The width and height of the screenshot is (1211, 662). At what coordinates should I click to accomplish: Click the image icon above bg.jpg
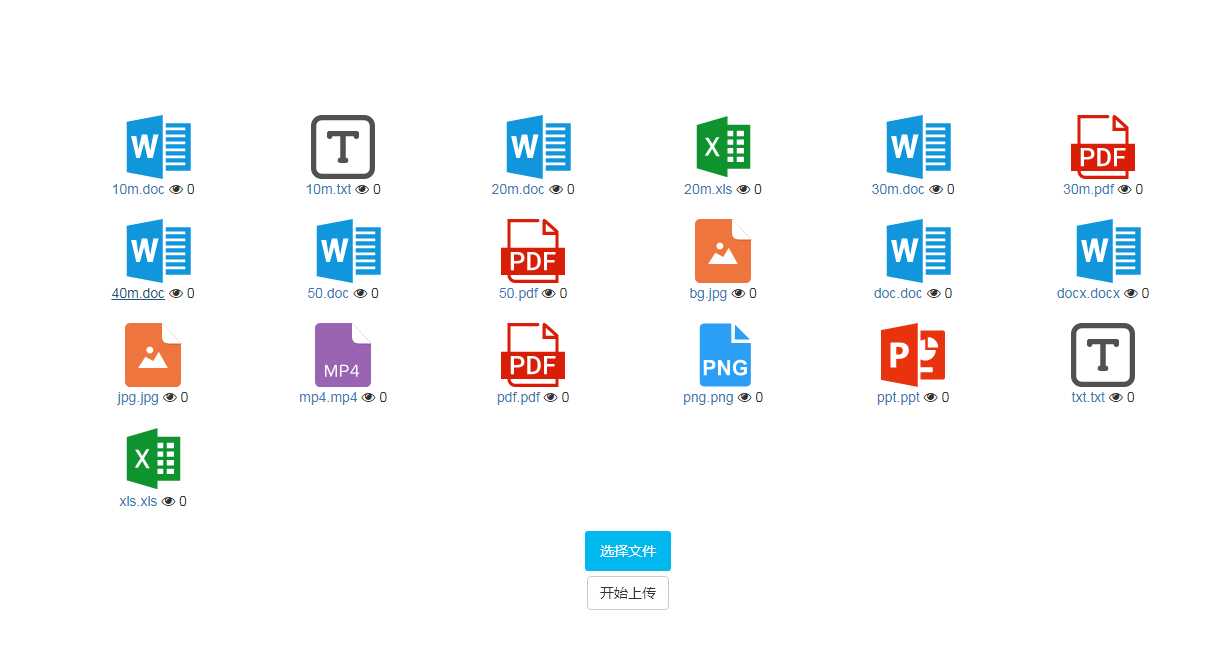[x=723, y=251]
